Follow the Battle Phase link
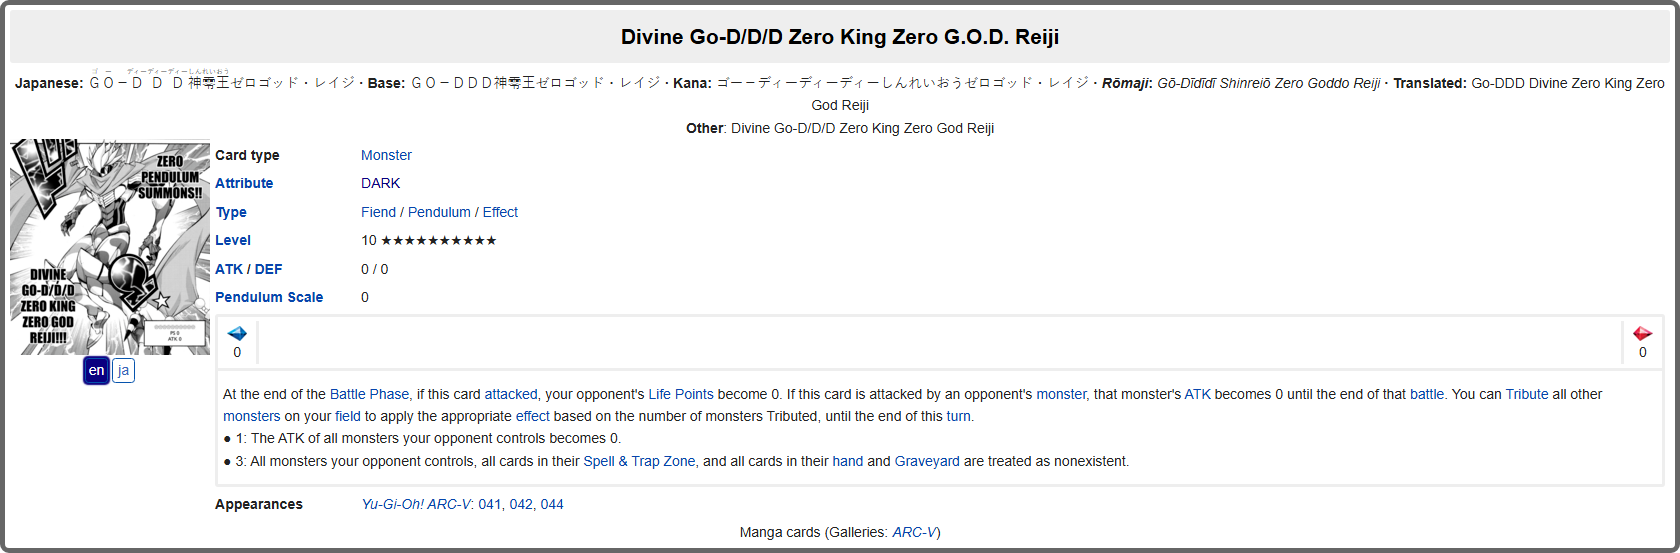 coord(369,394)
